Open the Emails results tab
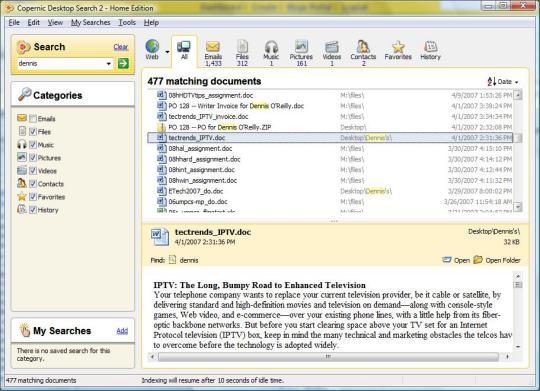 pyautogui.click(x=213, y=53)
